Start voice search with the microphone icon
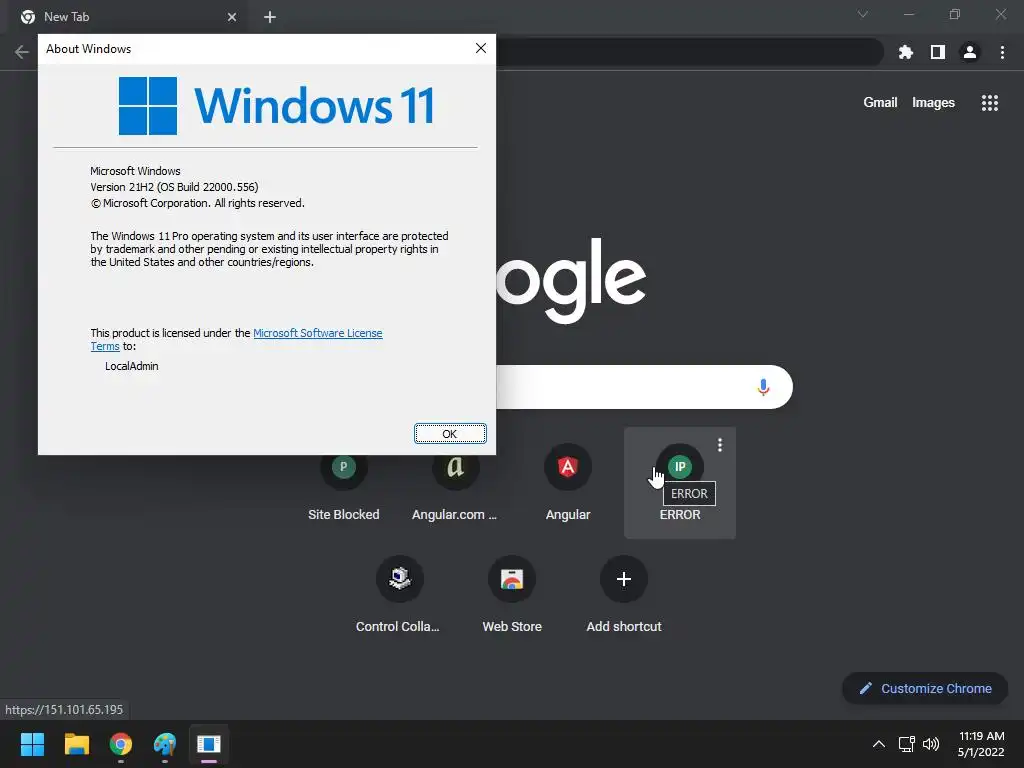Screen dimensions: 1024x768 763,387
